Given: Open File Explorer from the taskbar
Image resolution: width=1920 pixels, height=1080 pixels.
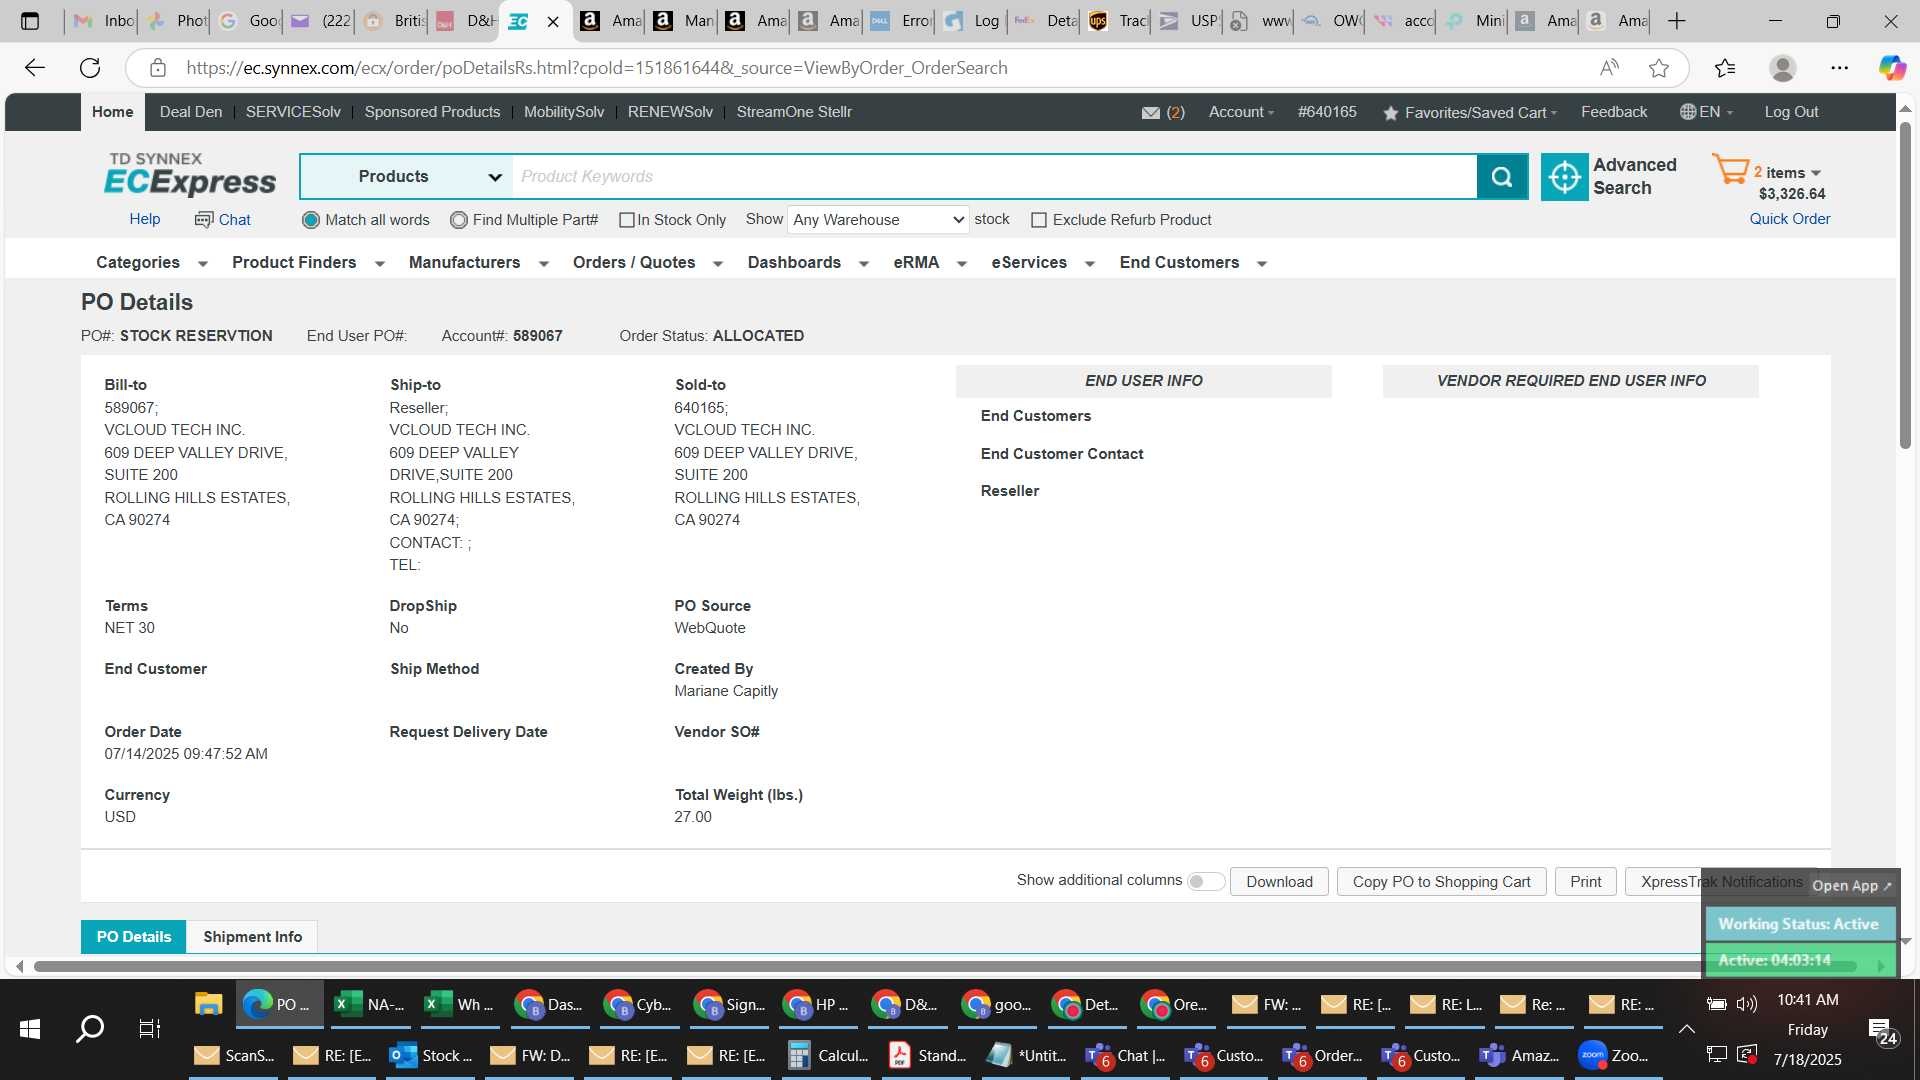Looking at the screenshot, I should click(x=208, y=1005).
